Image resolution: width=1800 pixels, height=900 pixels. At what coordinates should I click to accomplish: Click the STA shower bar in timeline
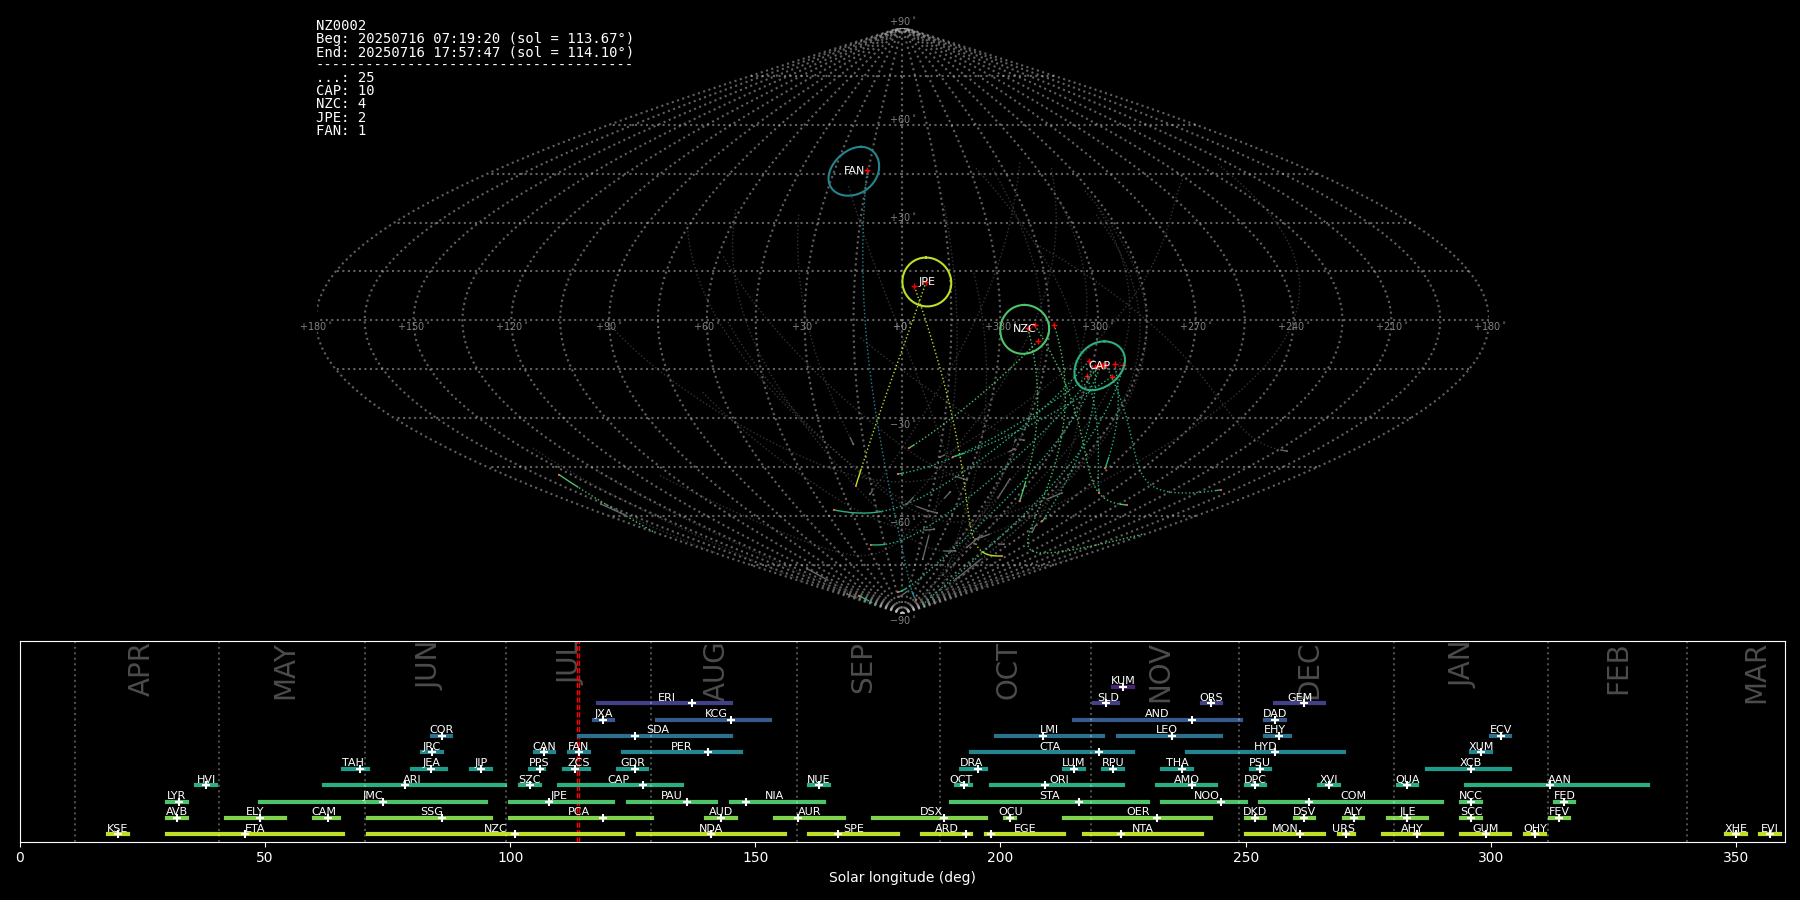tap(1050, 802)
